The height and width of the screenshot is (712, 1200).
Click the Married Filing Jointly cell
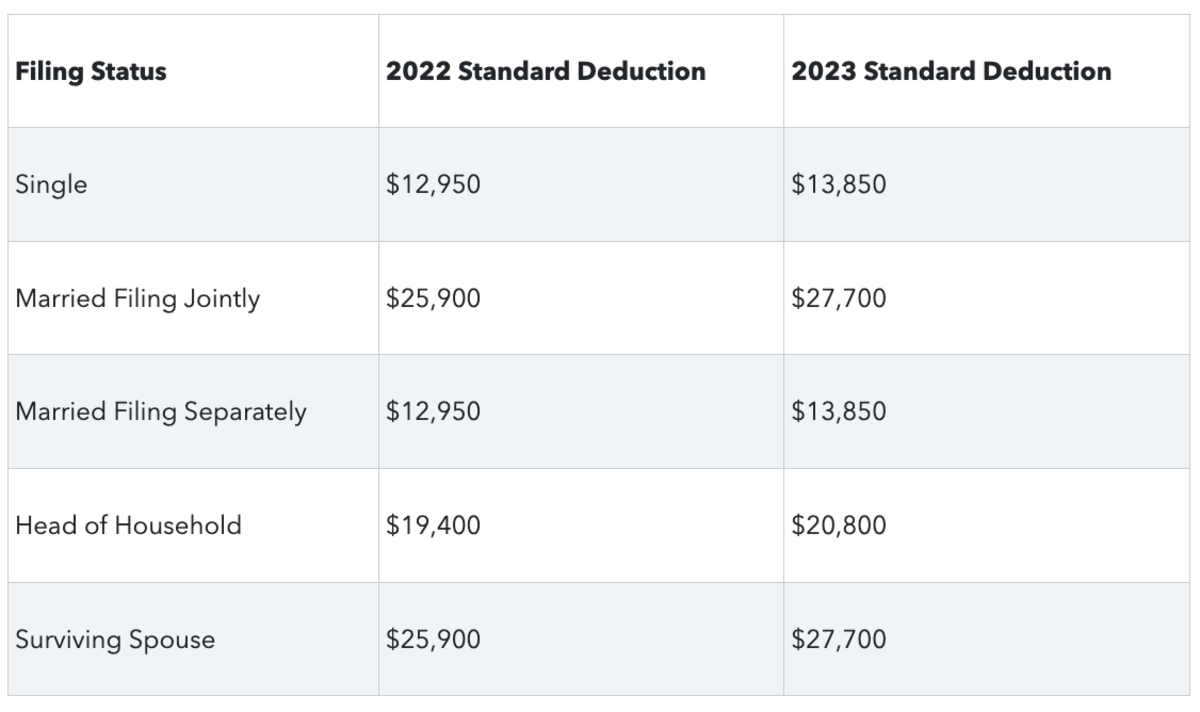(x=138, y=298)
